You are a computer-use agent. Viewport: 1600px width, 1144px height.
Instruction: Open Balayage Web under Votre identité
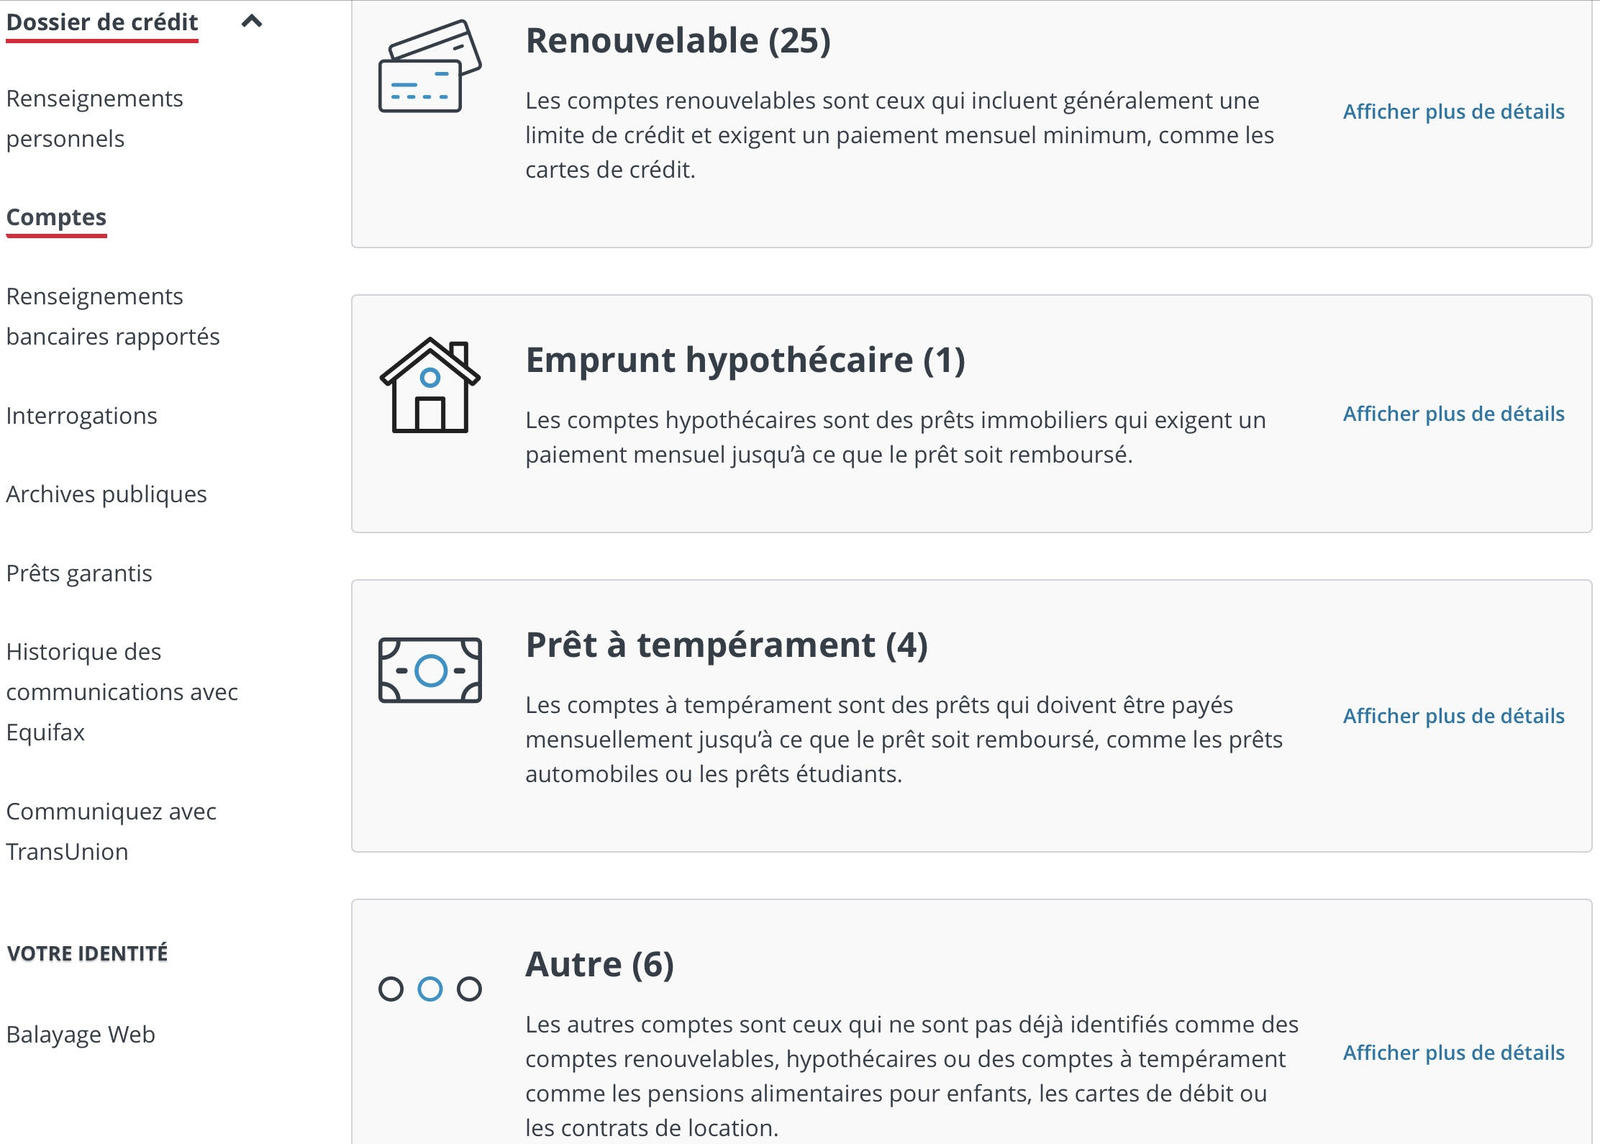click(80, 1034)
